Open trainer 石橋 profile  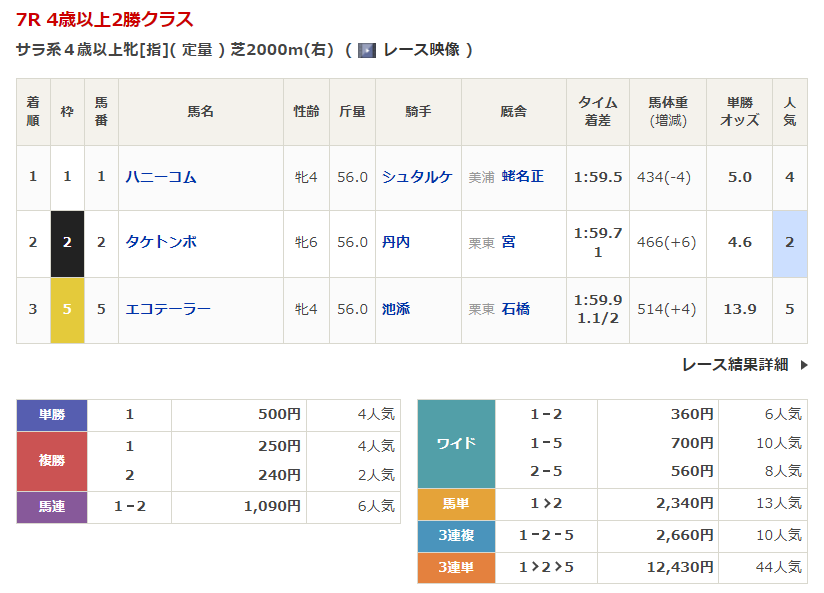click(515, 309)
